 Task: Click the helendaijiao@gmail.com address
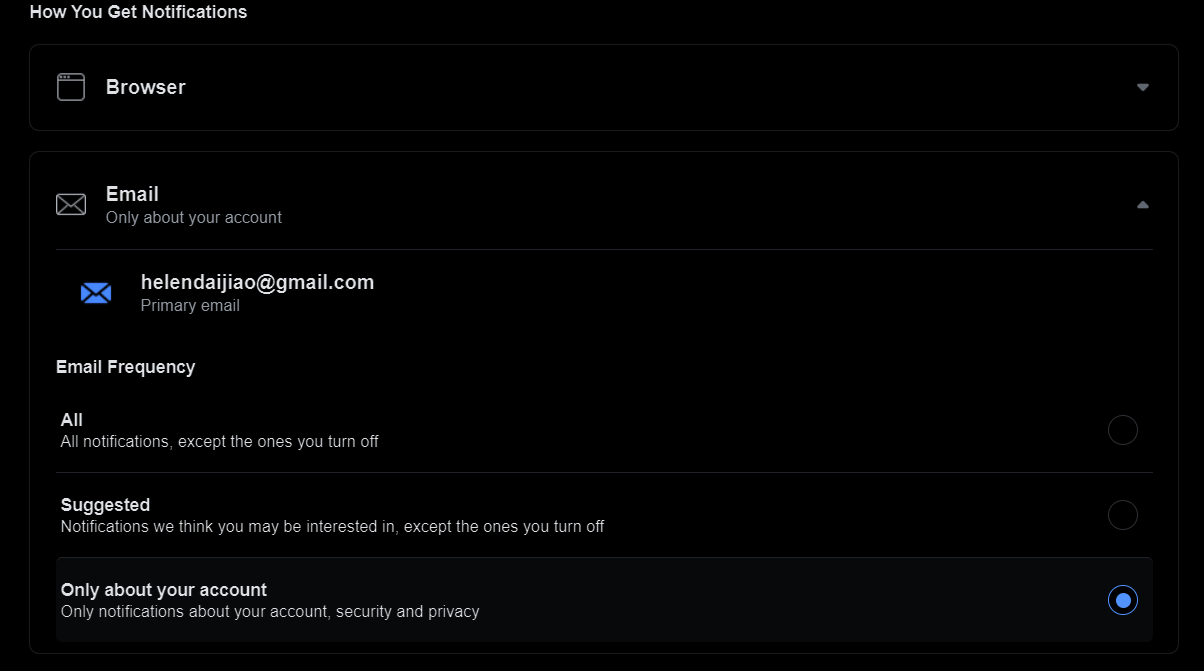tap(257, 282)
